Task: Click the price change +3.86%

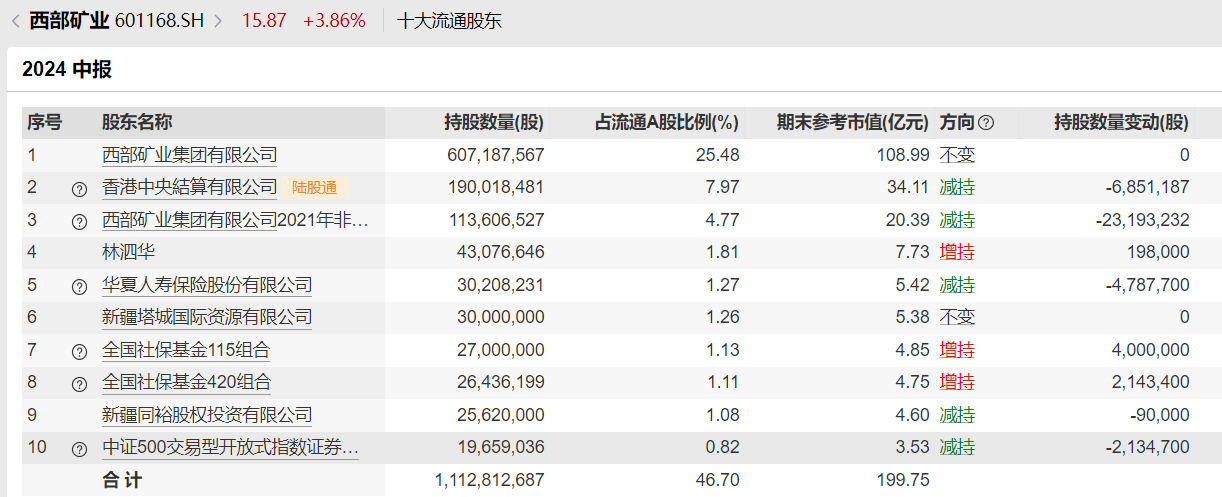Action: click(x=334, y=20)
